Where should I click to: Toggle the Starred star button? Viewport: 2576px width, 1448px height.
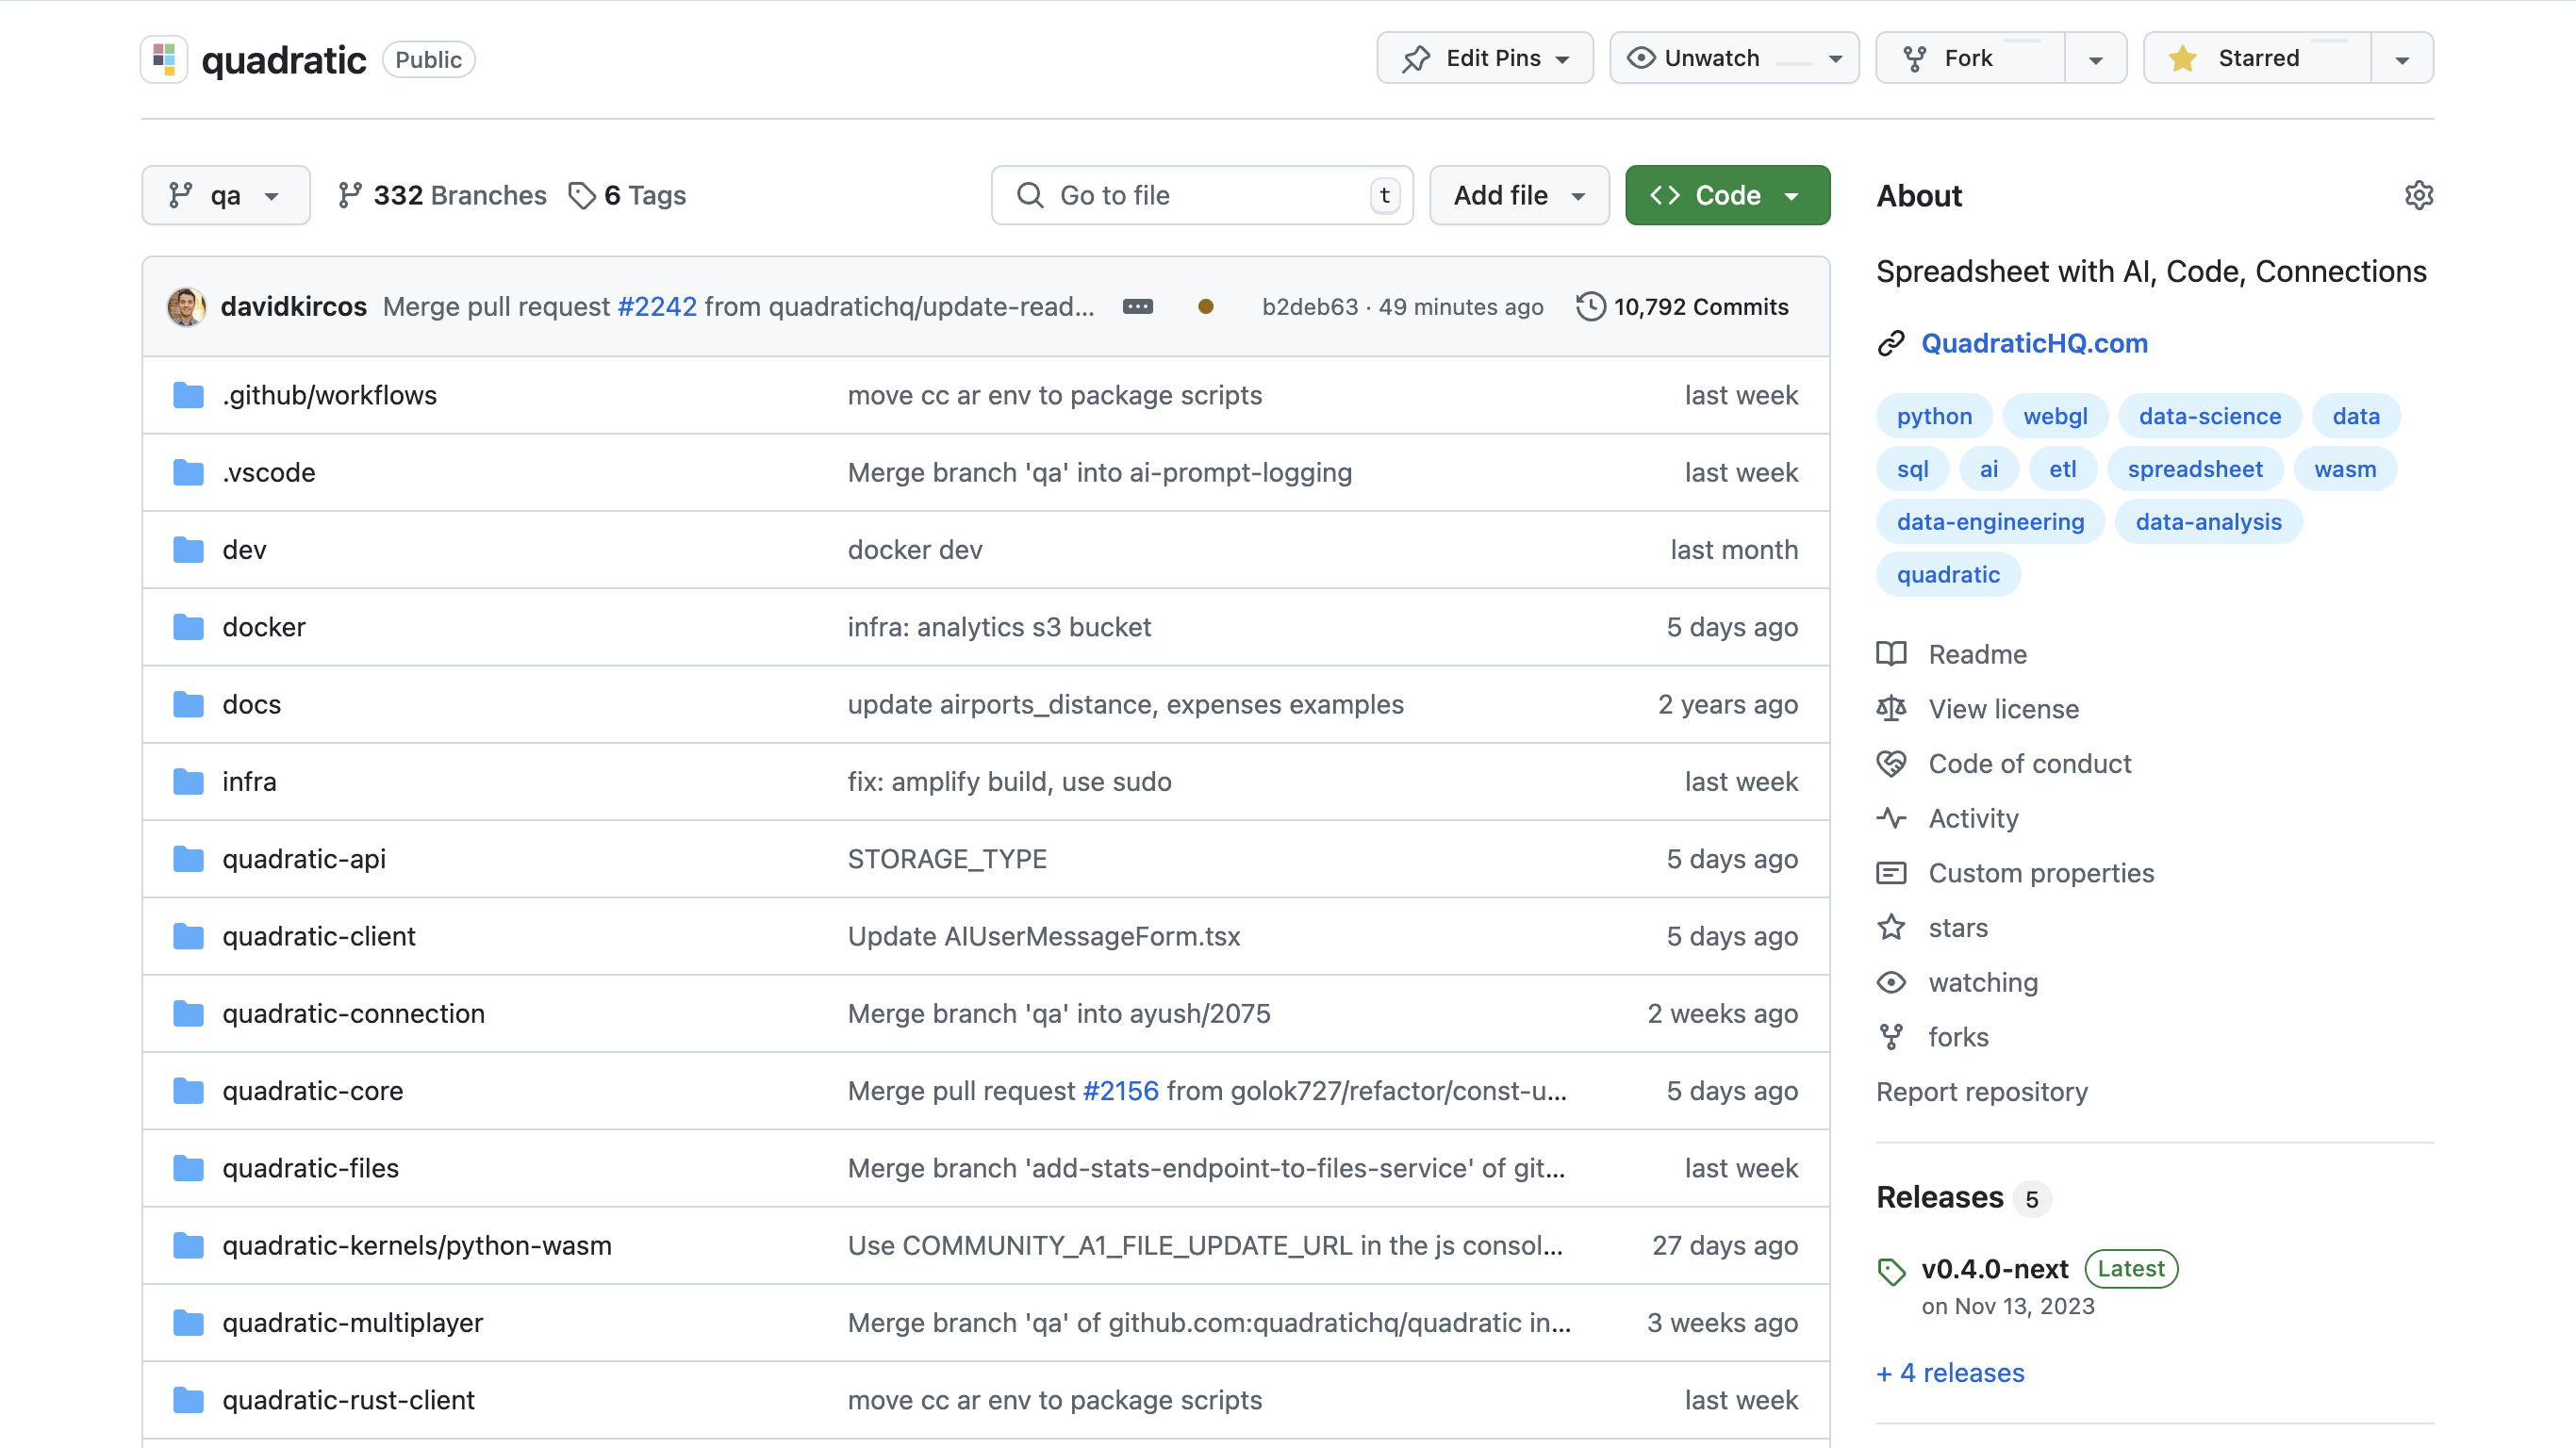click(x=2256, y=58)
